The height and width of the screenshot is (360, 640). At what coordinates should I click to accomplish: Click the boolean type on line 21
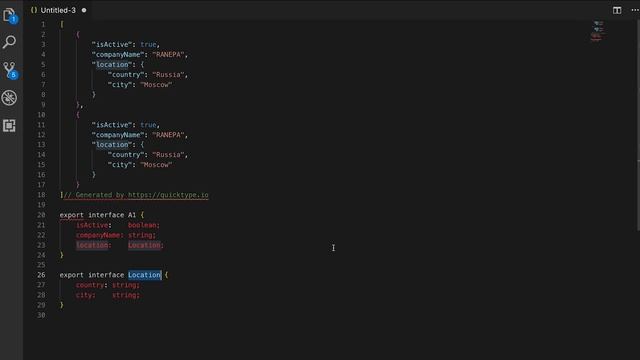point(142,225)
